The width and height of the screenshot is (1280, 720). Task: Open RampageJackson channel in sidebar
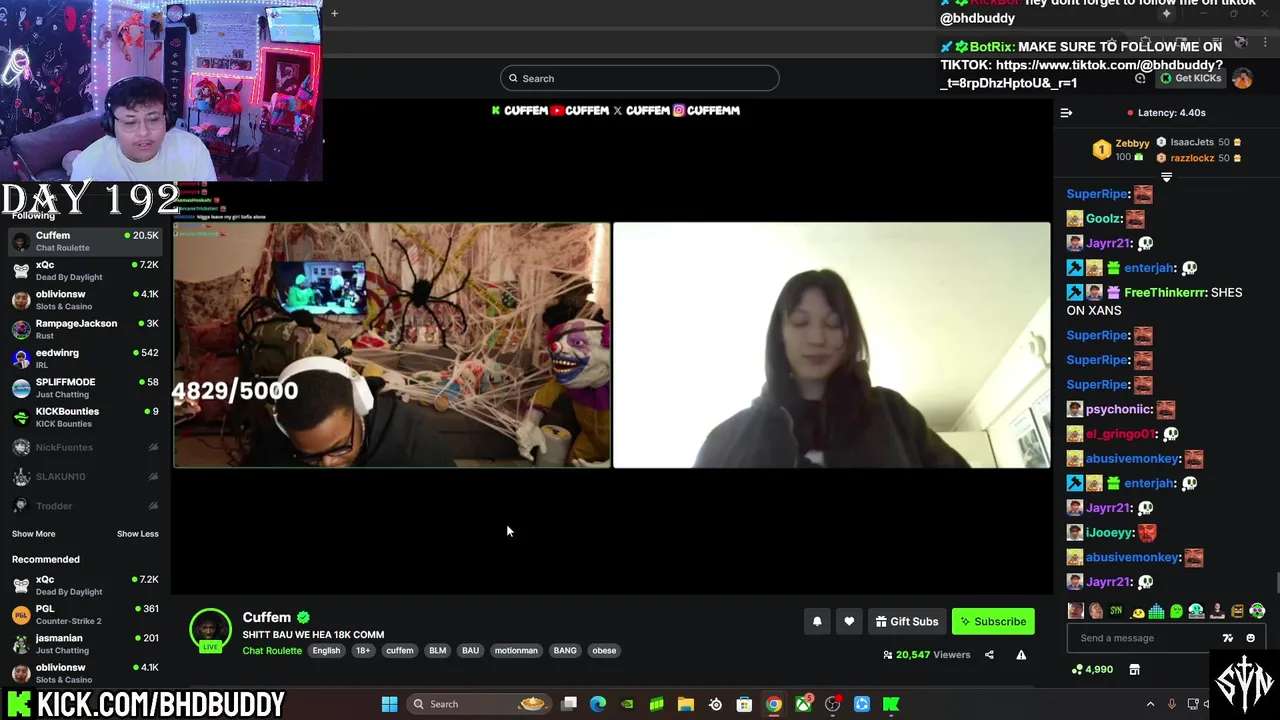(x=85, y=329)
